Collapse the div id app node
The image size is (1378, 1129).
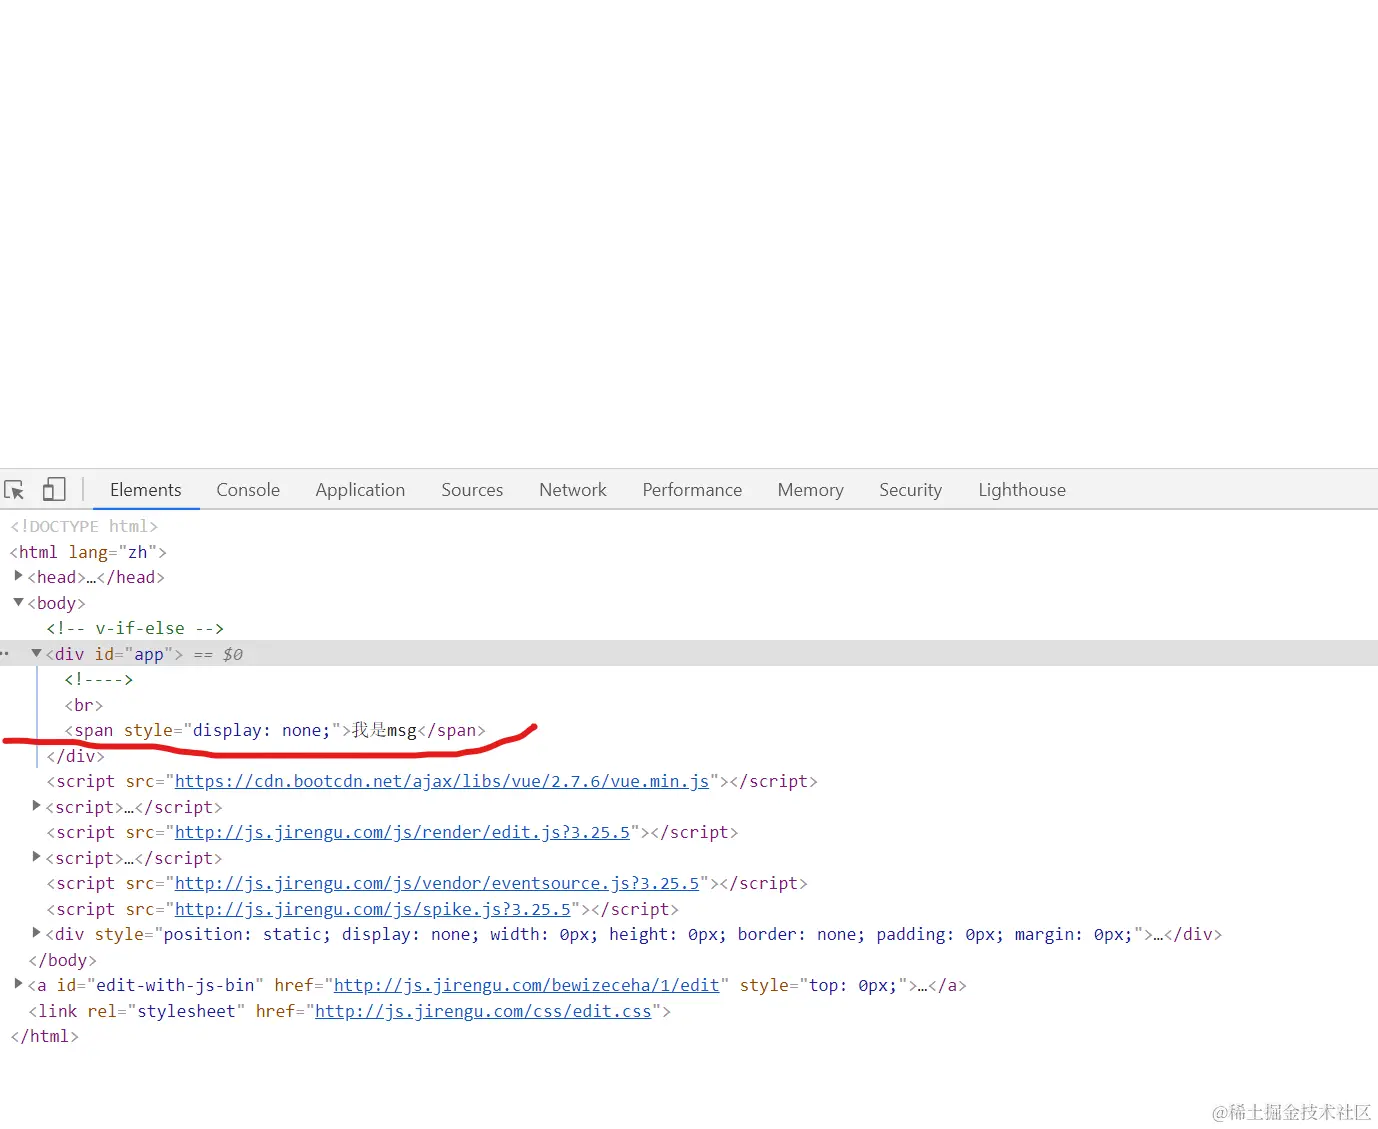click(x=37, y=653)
